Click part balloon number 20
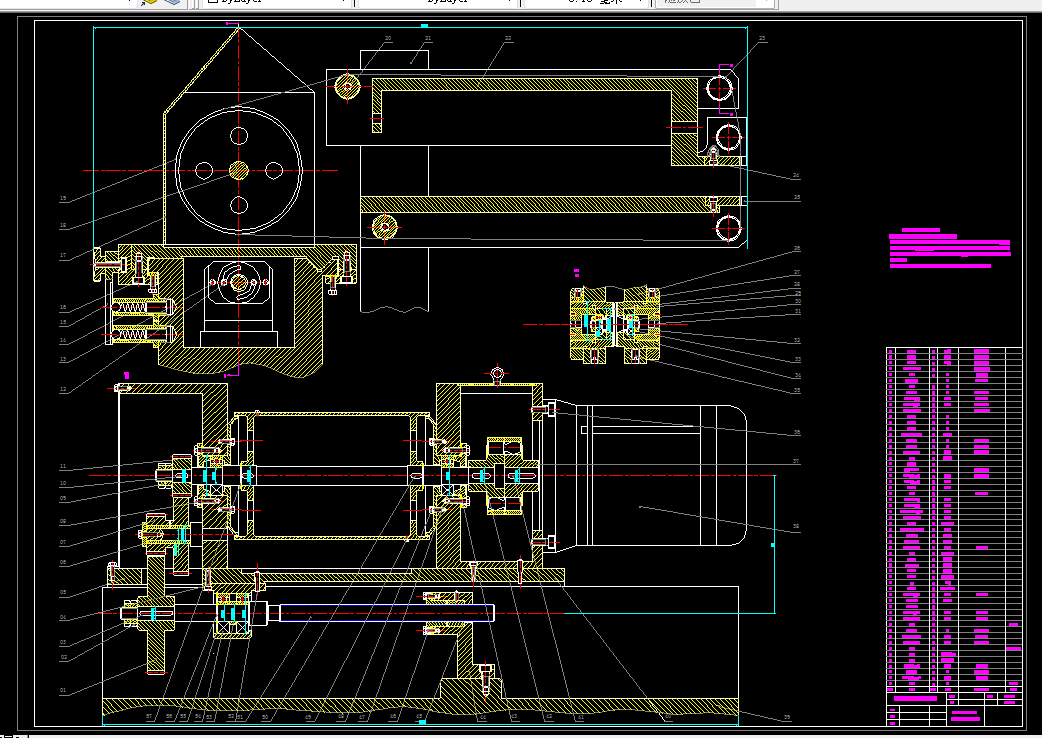Image resolution: width=1042 pixels, height=738 pixels. click(x=388, y=39)
